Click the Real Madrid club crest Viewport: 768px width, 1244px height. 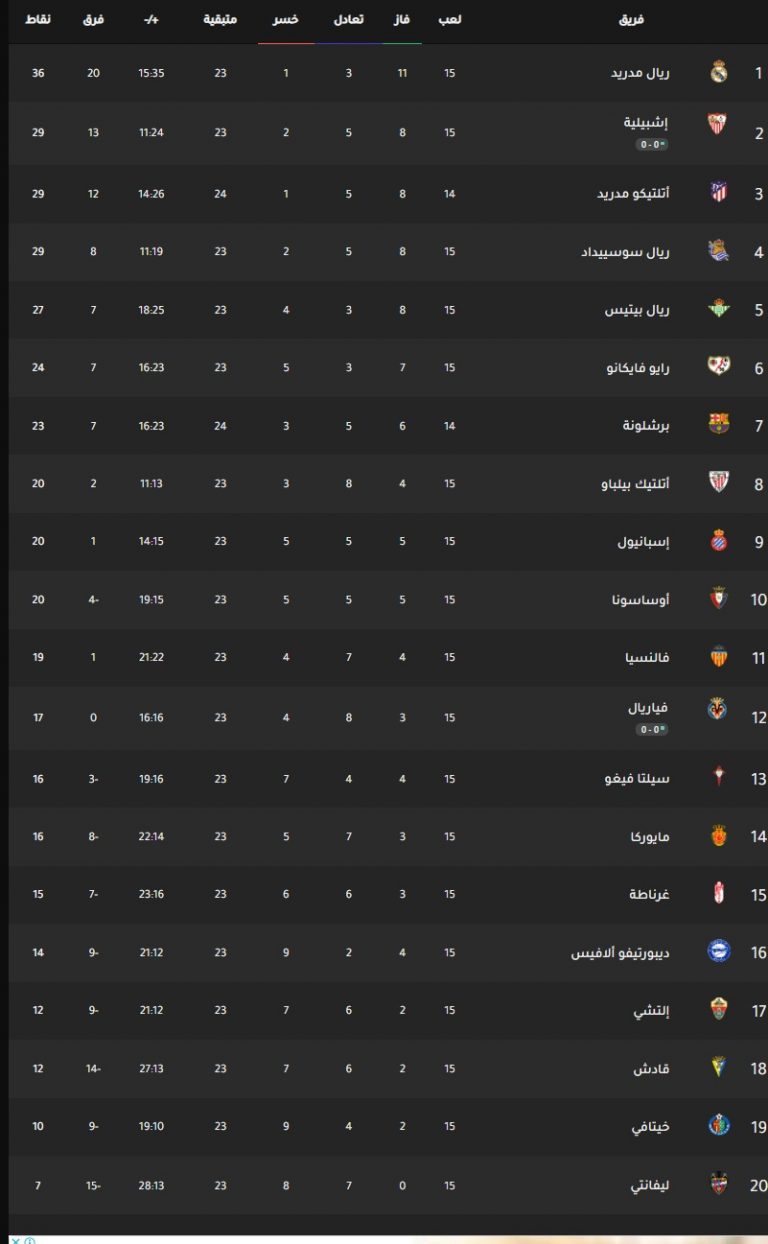pos(718,73)
